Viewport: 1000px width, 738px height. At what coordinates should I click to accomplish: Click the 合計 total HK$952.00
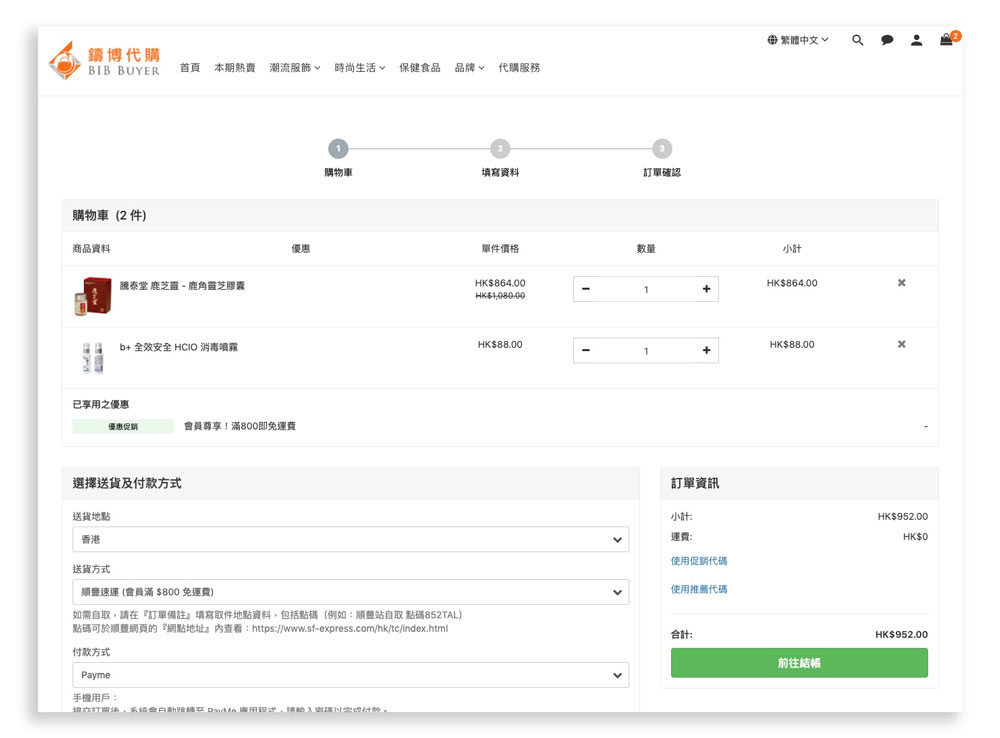[x=901, y=634]
